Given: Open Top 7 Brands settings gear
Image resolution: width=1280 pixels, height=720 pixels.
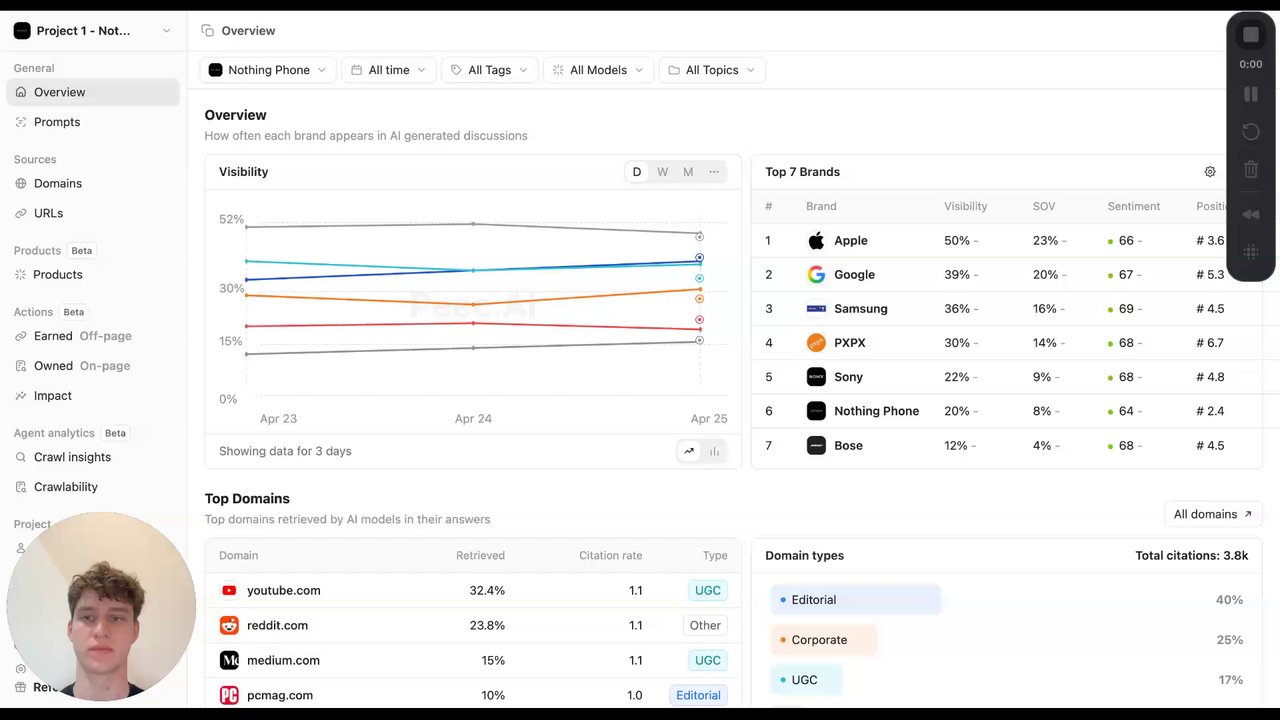Looking at the screenshot, I should pyautogui.click(x=1210, y=172).
